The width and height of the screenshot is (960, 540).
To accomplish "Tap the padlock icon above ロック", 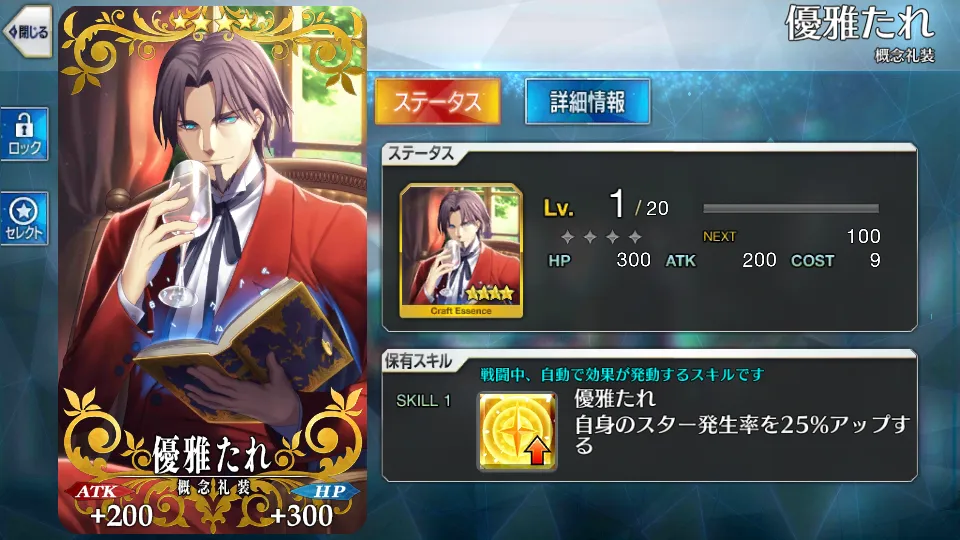I will click(24, 125).
